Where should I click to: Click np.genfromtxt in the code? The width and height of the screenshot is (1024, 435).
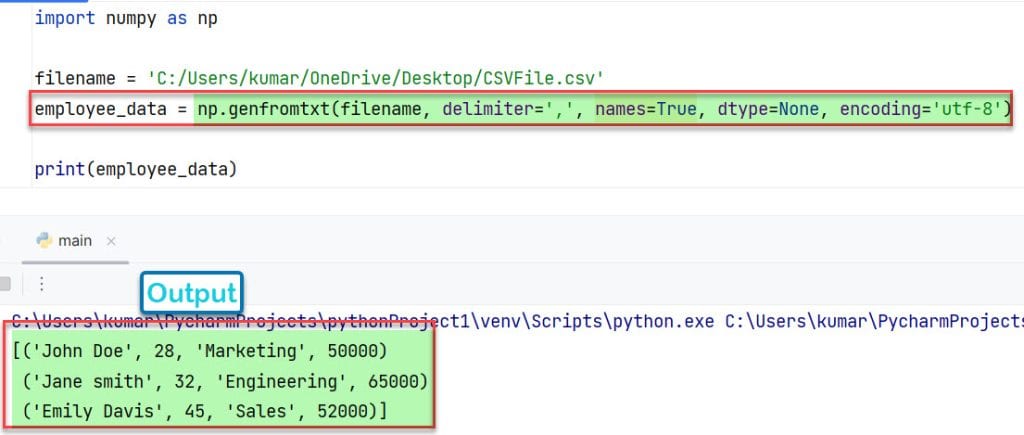[x=264, y=109]
